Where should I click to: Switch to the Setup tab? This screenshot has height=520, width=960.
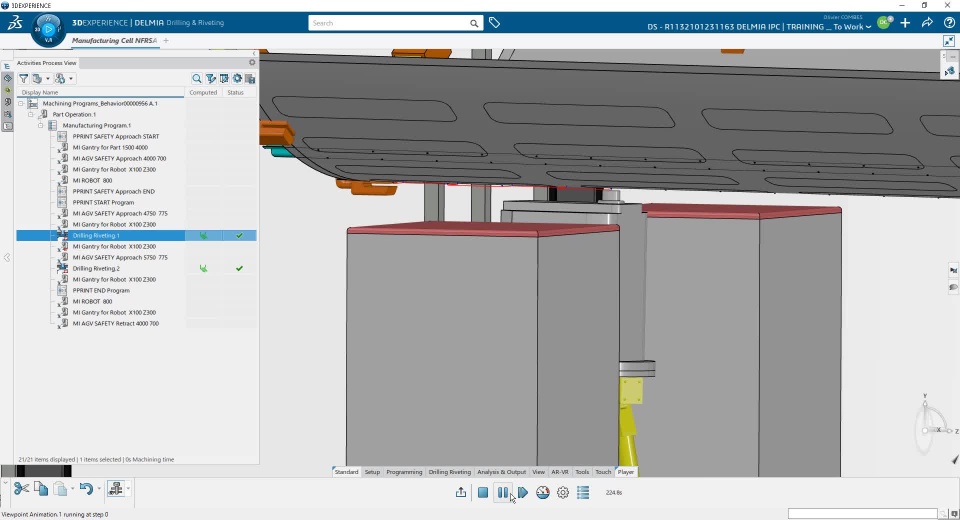[372, 472]
